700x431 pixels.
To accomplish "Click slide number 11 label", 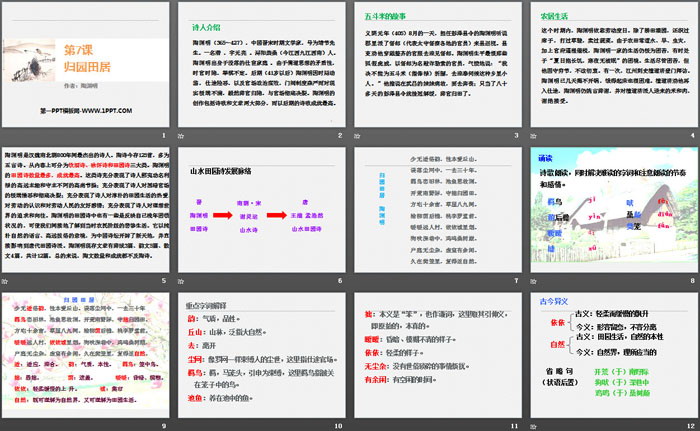I will click(515, 426).
